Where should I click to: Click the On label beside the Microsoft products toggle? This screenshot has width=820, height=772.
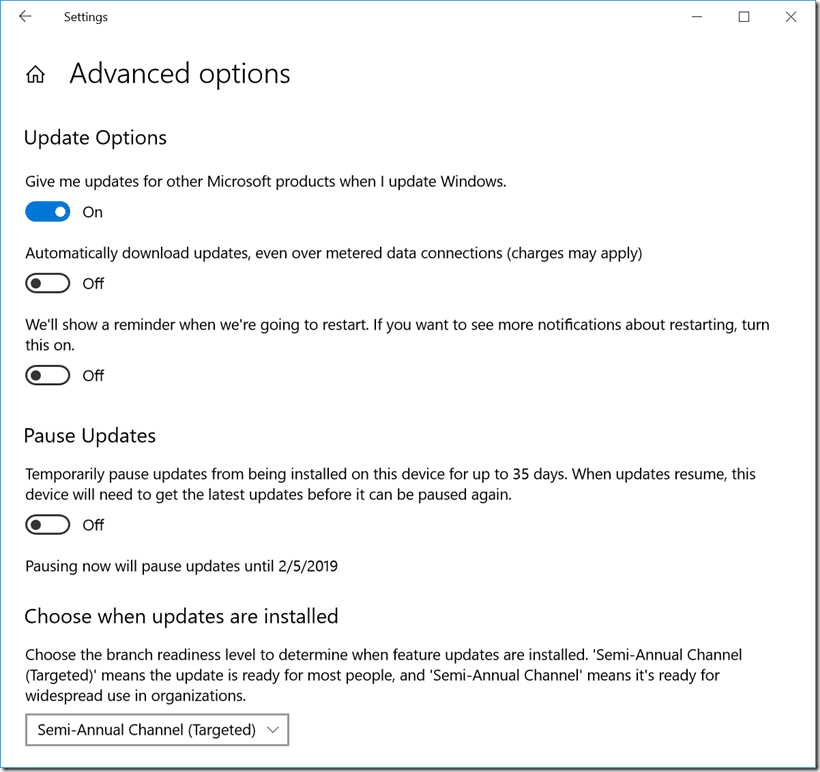93,212
